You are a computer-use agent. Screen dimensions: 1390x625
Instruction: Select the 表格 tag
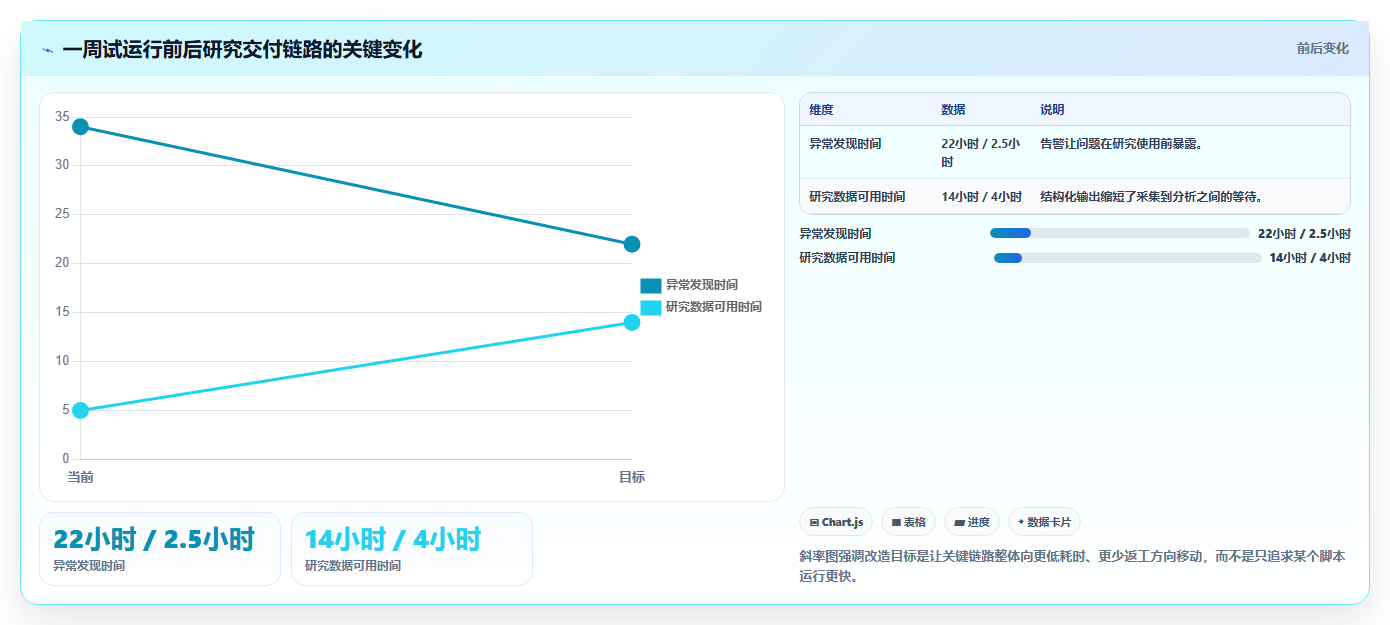coord(908,522)
